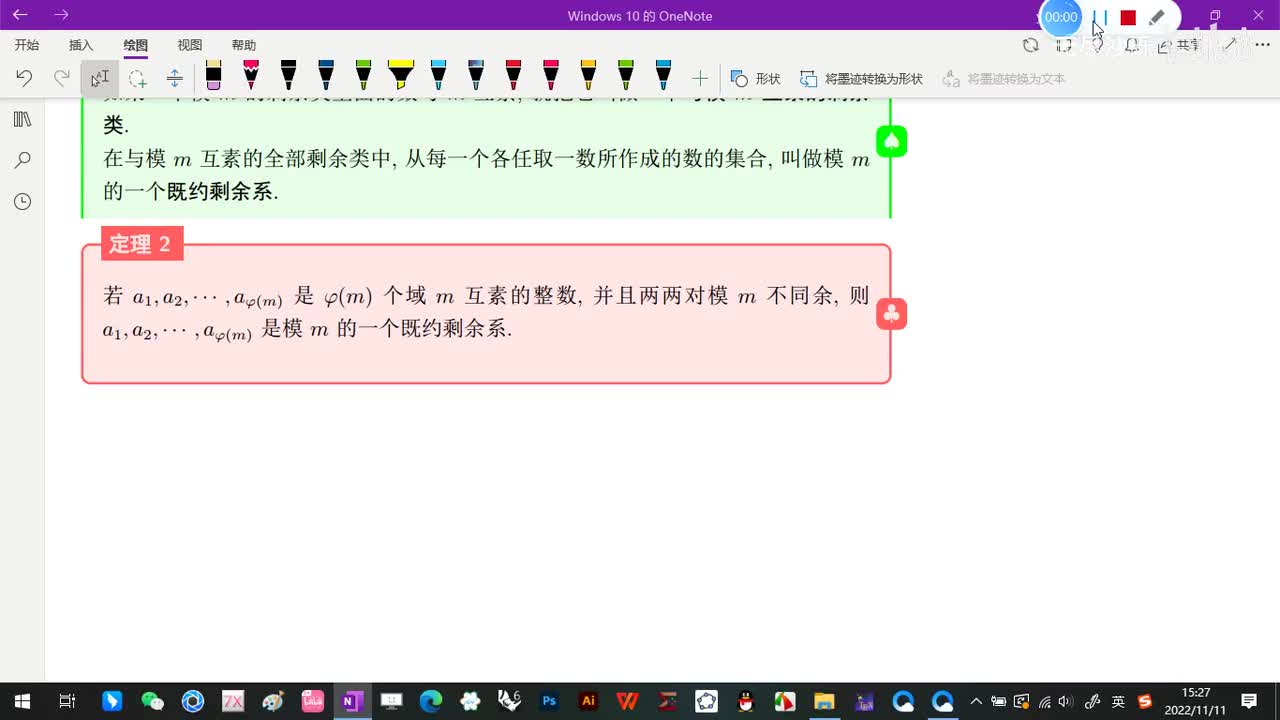Image resolution: width=1280 pixels, height=720 pixels.
Task: Open WPS Office from taskbar
Action: pos(628,701)
